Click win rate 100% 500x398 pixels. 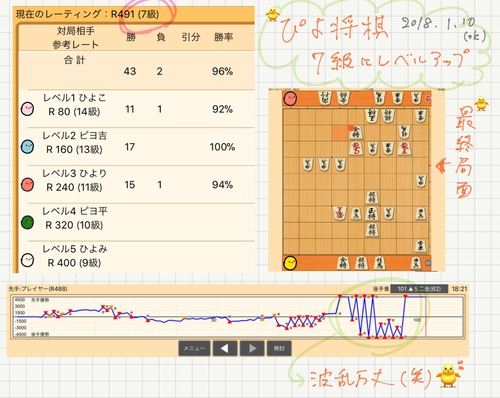click(222, 147)
